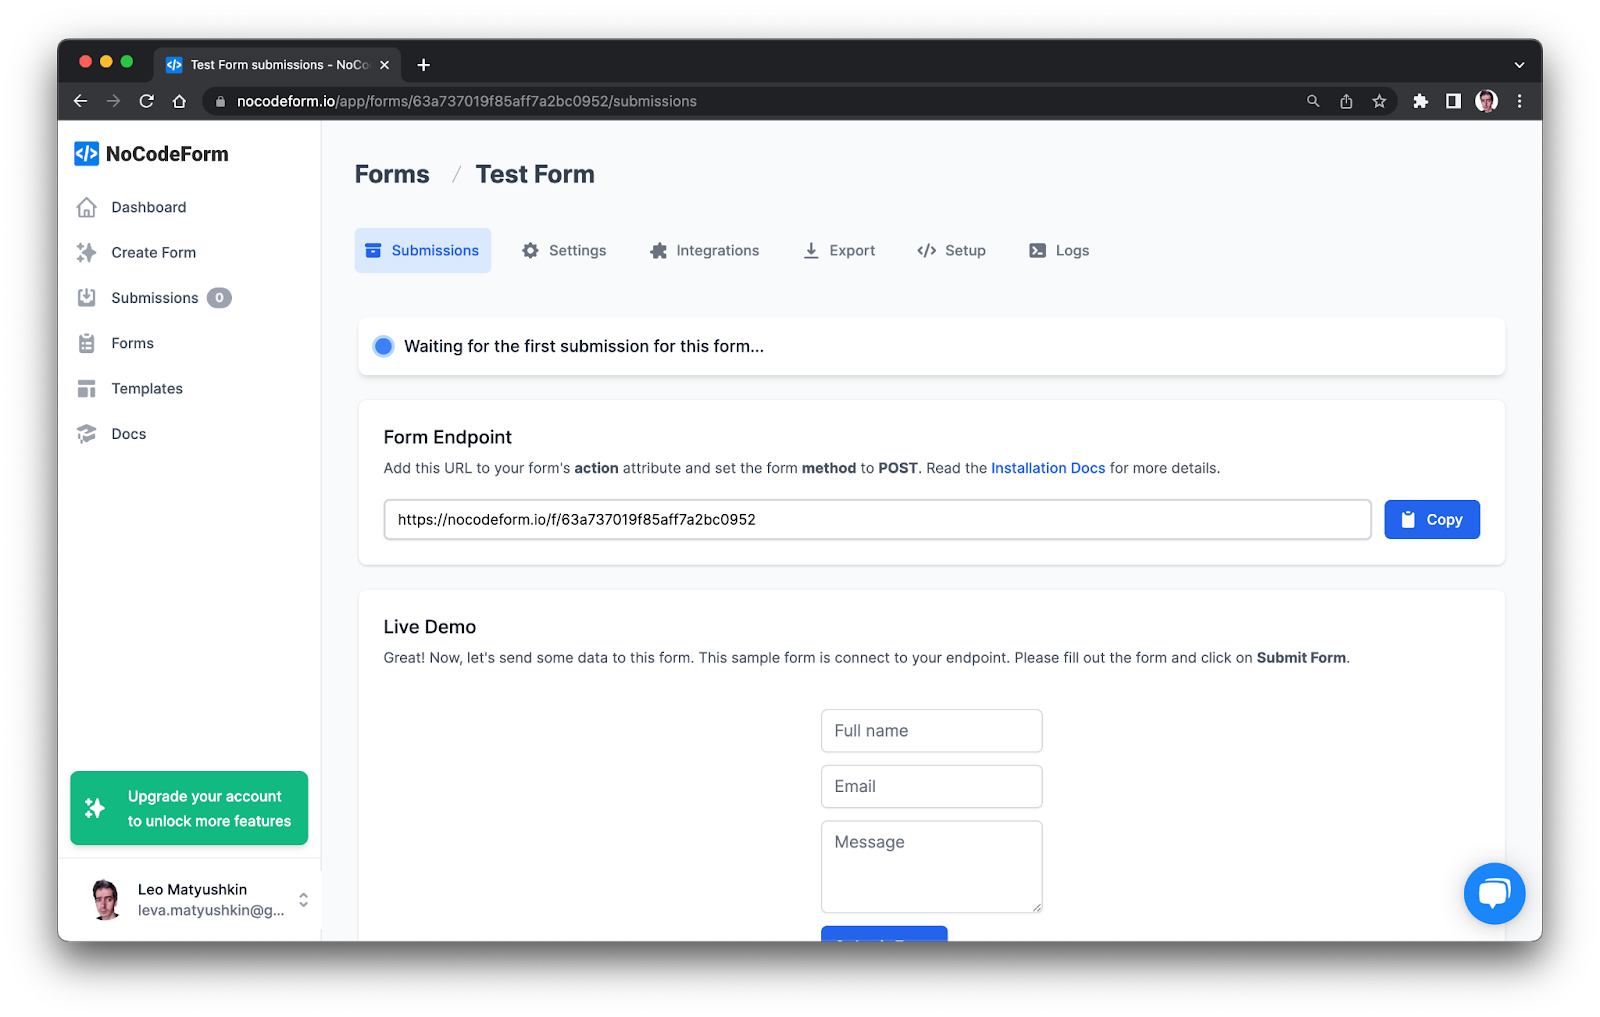Open Forms in the sidebar

pos(132,343)
